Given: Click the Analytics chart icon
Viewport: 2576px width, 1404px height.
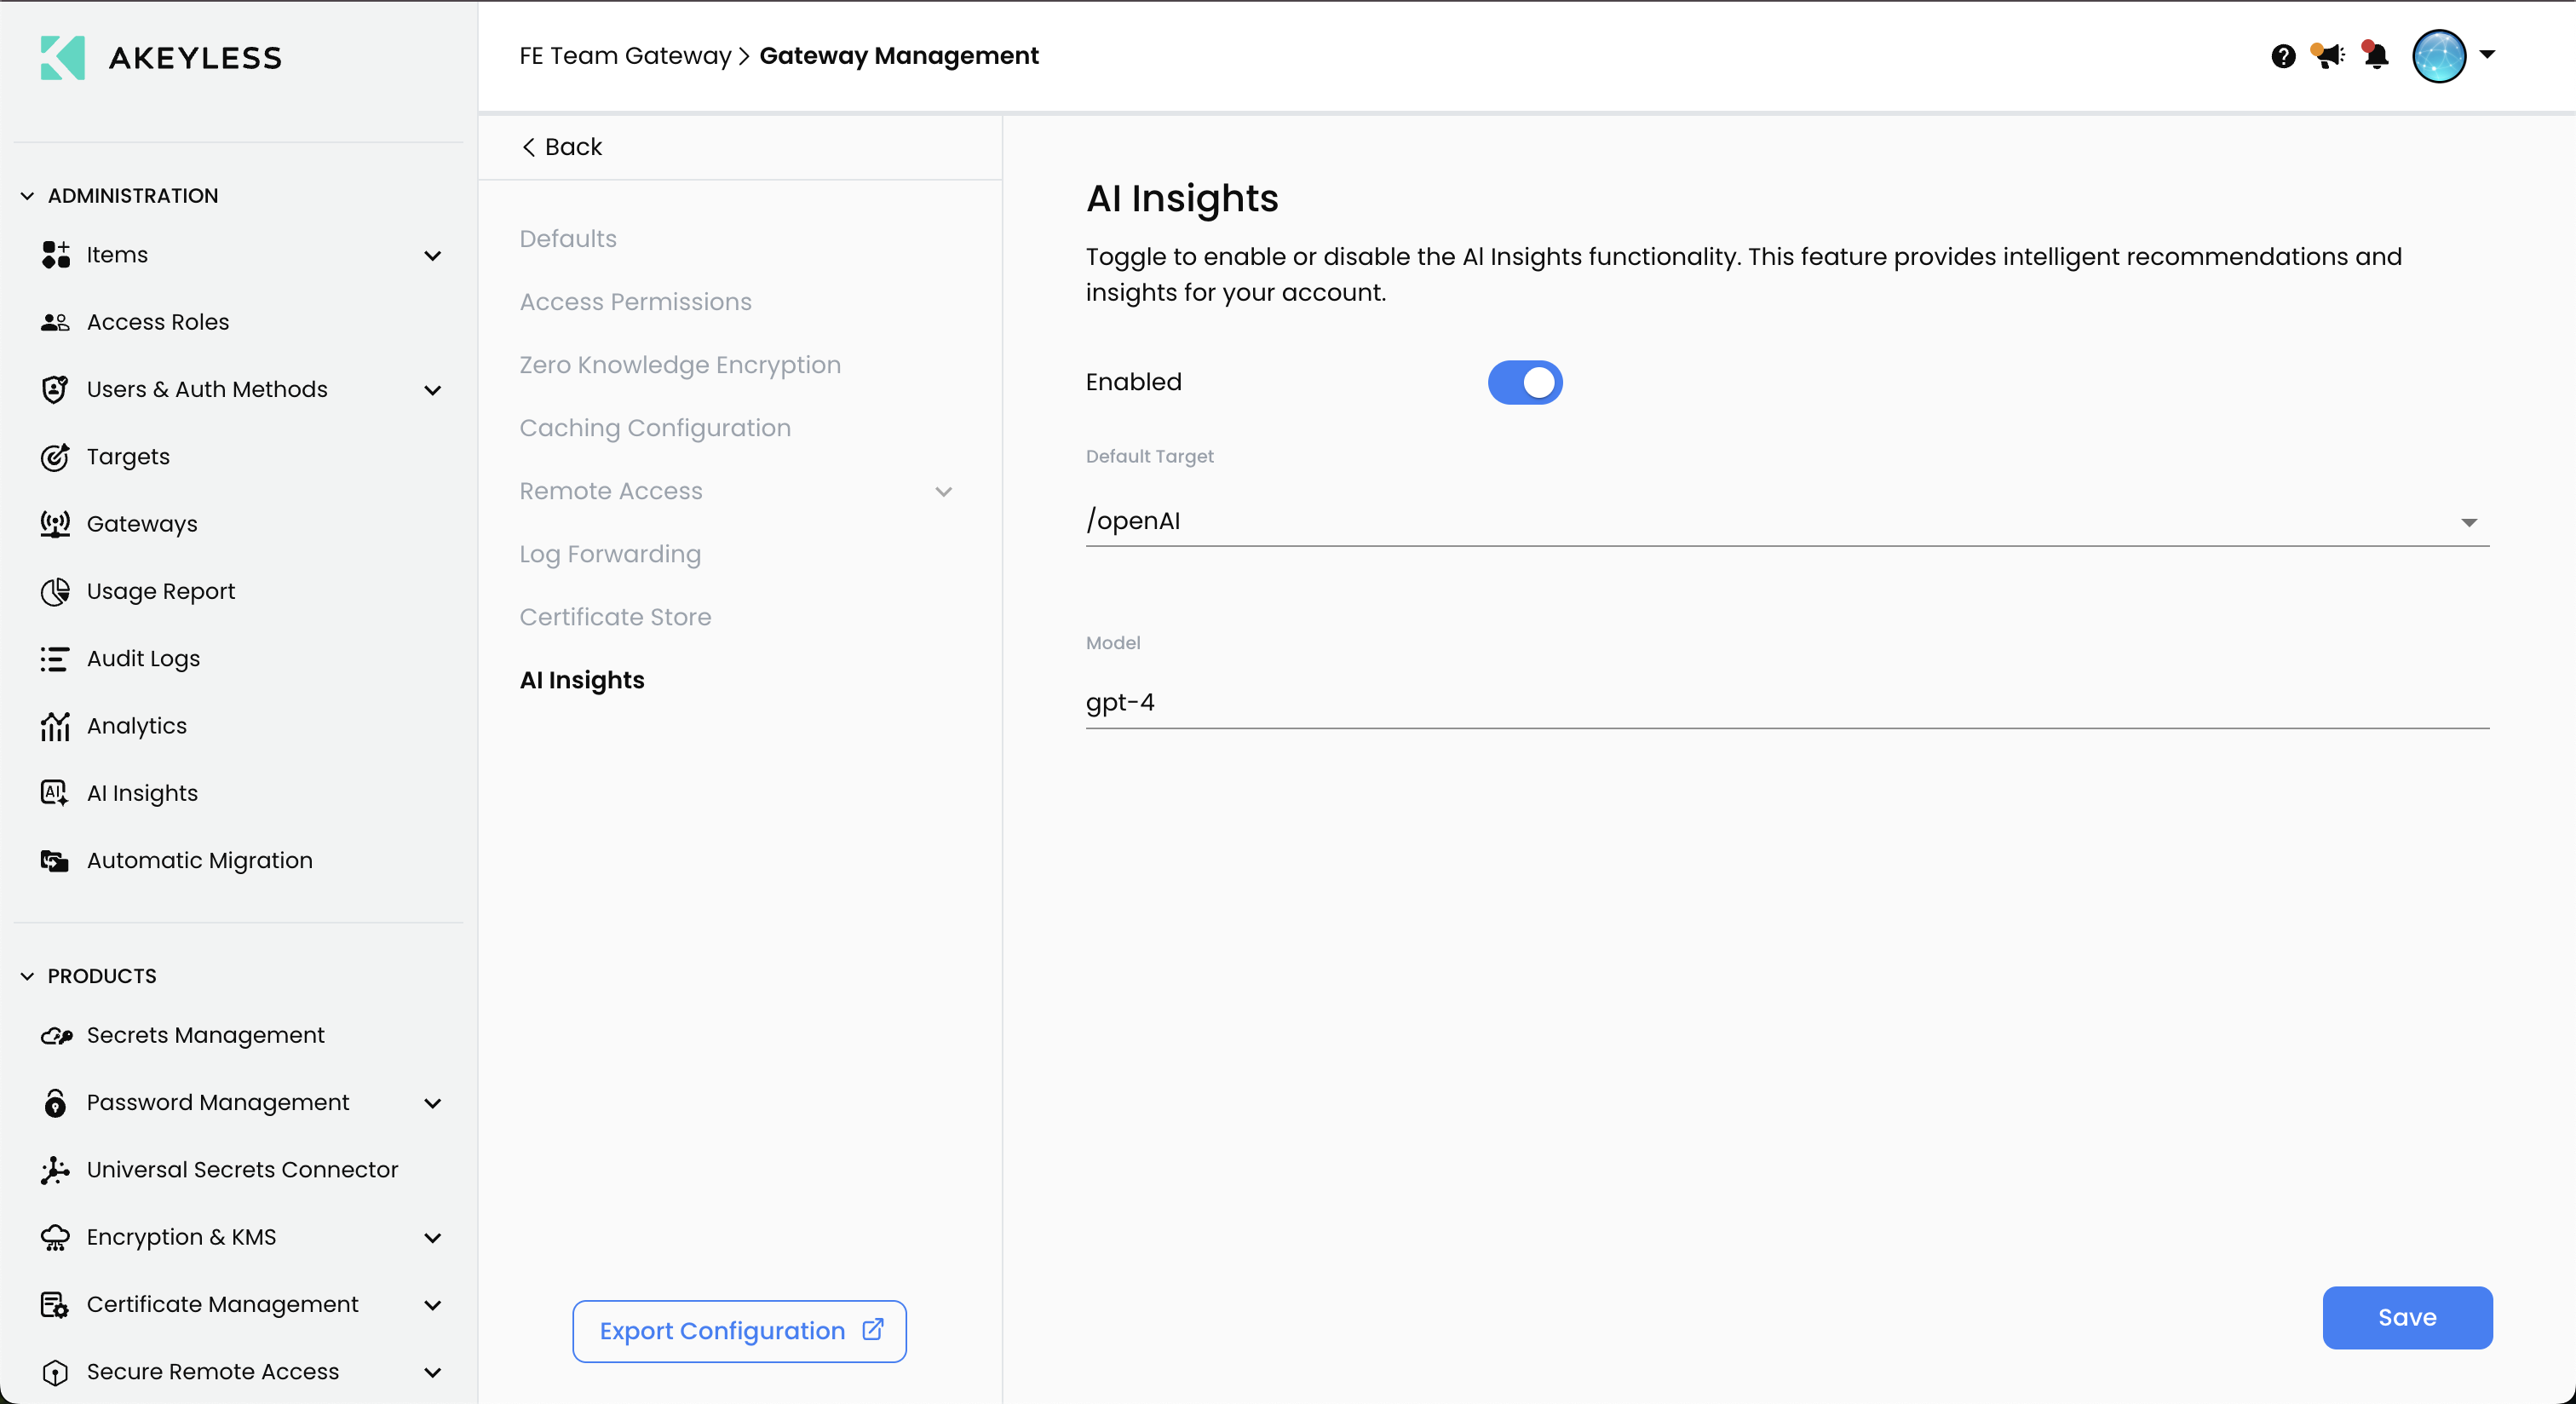Looking at the screenshot, I should 55,726.
